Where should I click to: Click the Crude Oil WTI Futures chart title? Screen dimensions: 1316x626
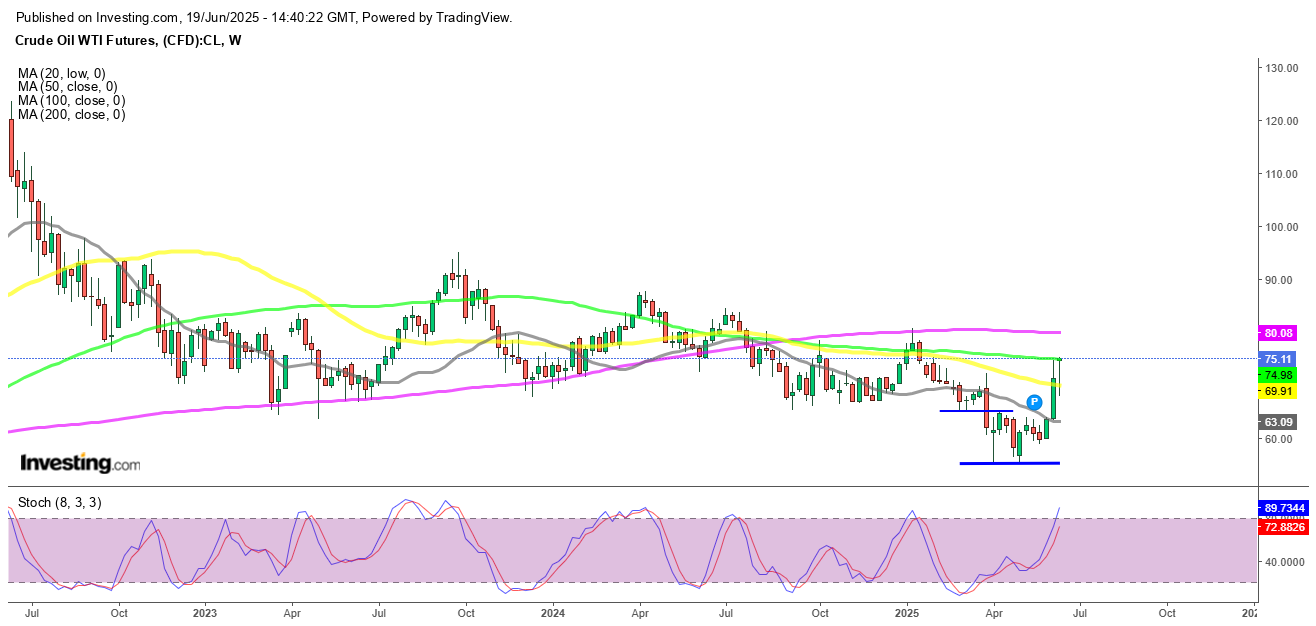click(x=130, y=40)
